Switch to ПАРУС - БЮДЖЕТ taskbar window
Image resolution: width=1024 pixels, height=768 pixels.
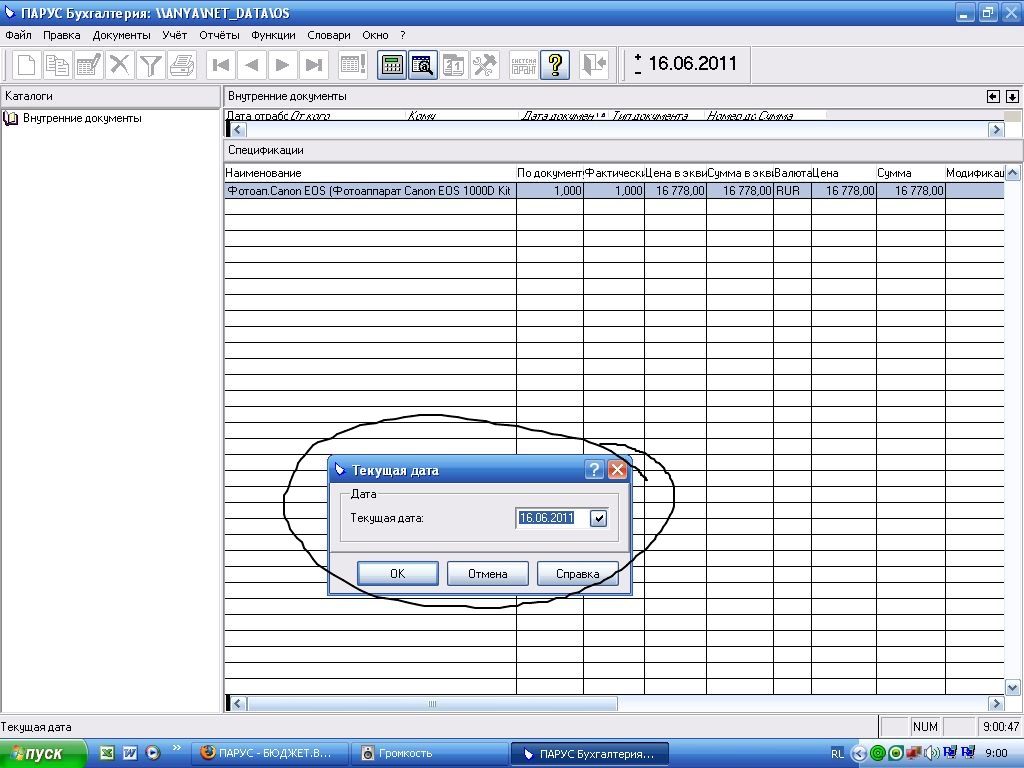(x=270, y=753)
